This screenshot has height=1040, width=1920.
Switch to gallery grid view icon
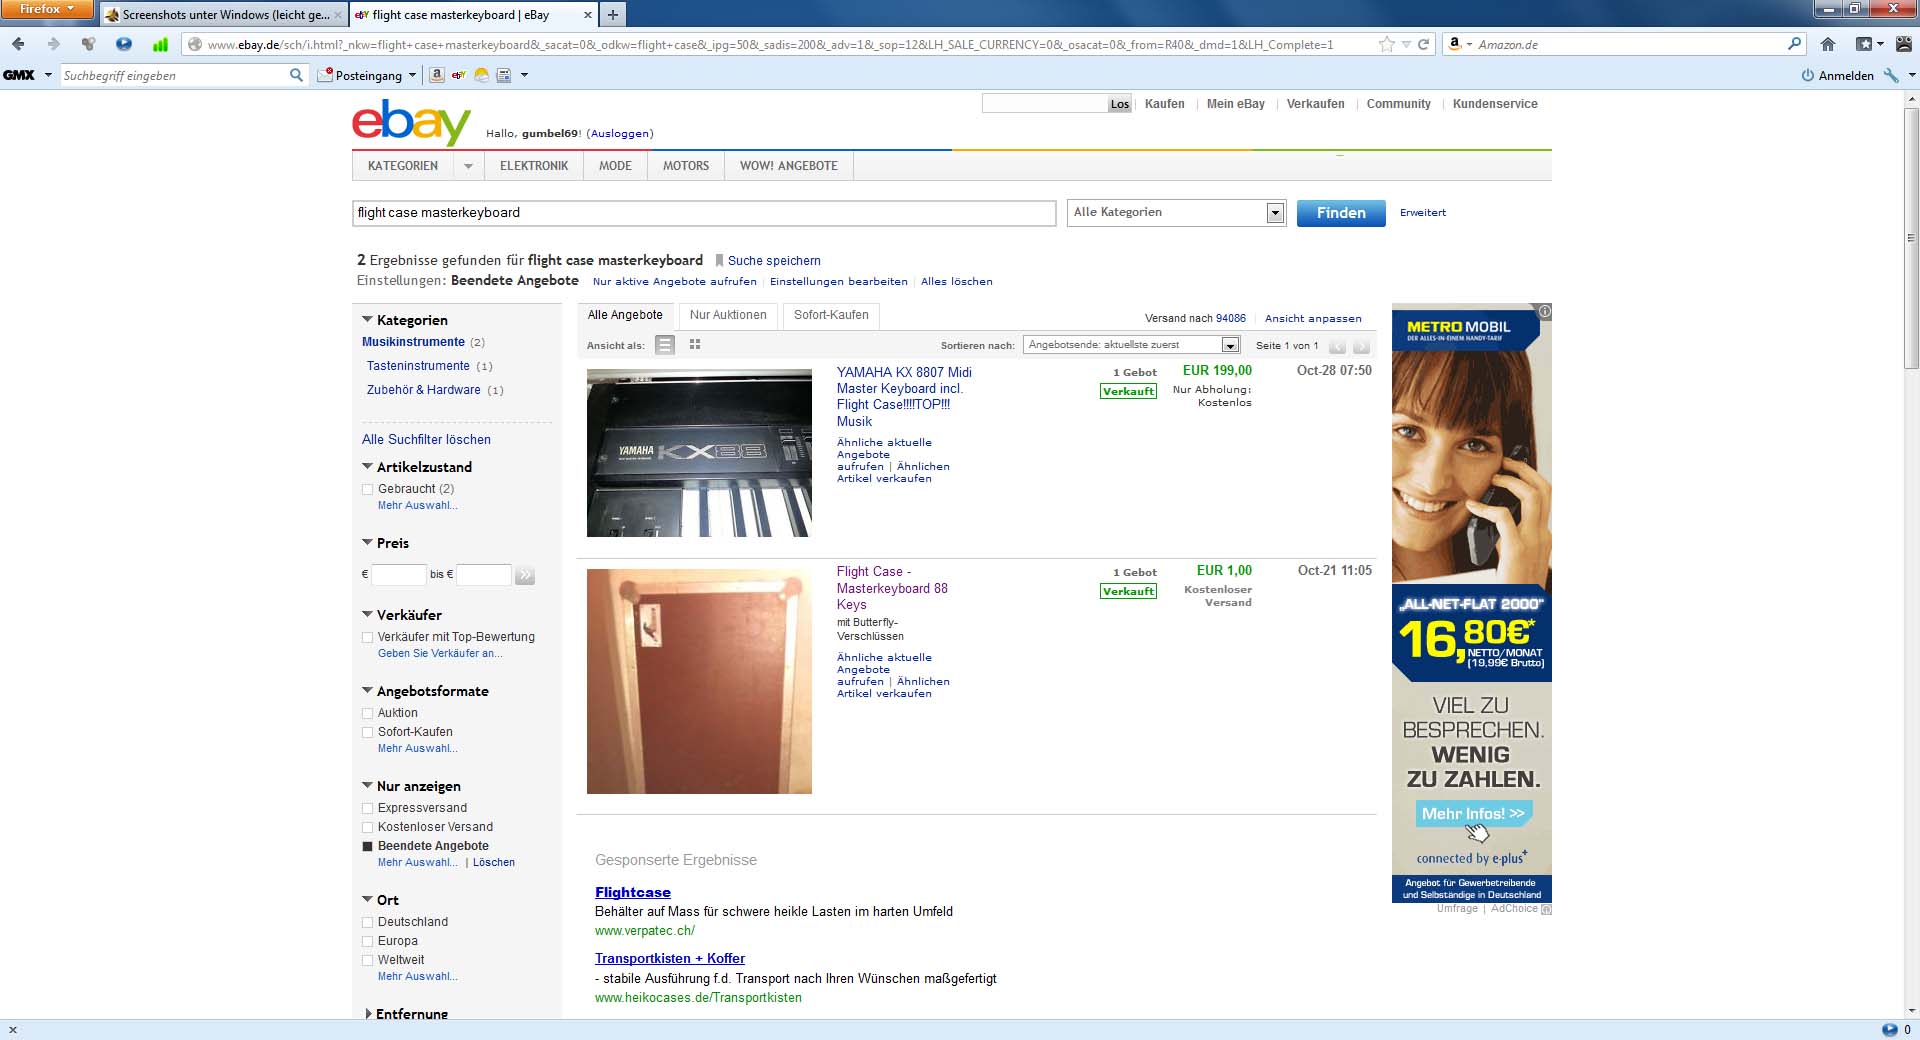[695, 345]
